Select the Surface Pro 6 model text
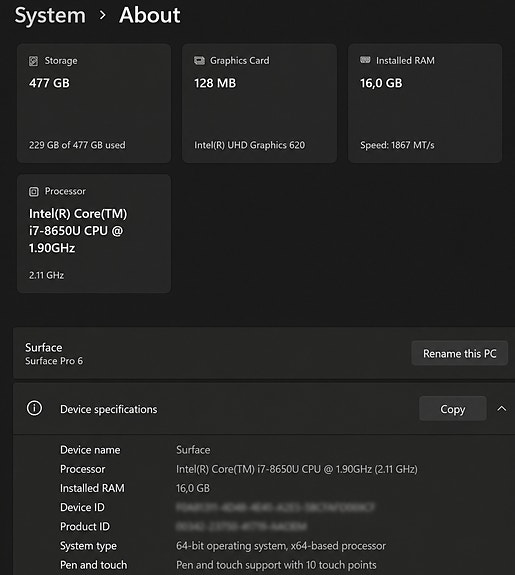The height and width of the screenshot is (575, 515). [x=54, y=361]
